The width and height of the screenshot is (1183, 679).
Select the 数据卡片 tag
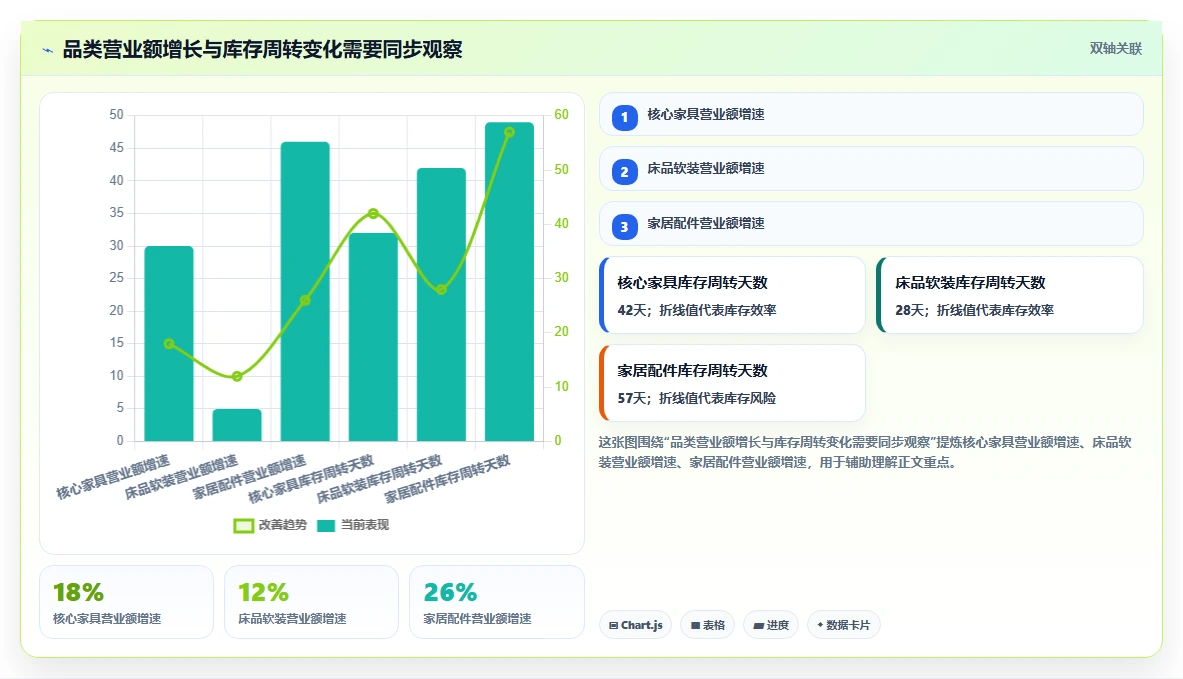(x=843, y=625)
